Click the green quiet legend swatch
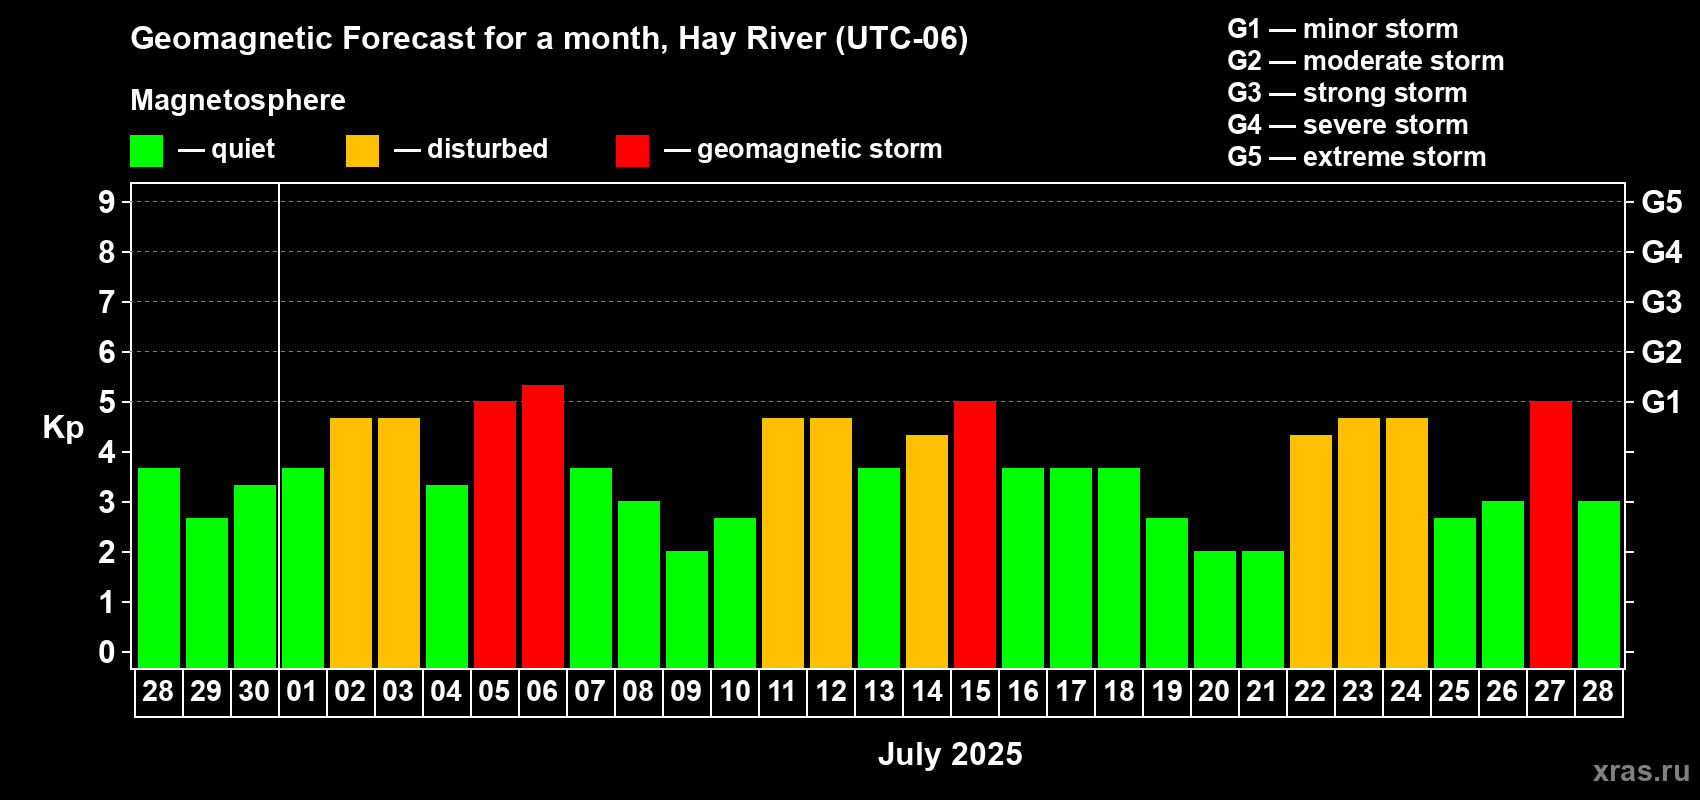Image resolution: width=1700 pixels, height=800 pixels. click(146, 151)
